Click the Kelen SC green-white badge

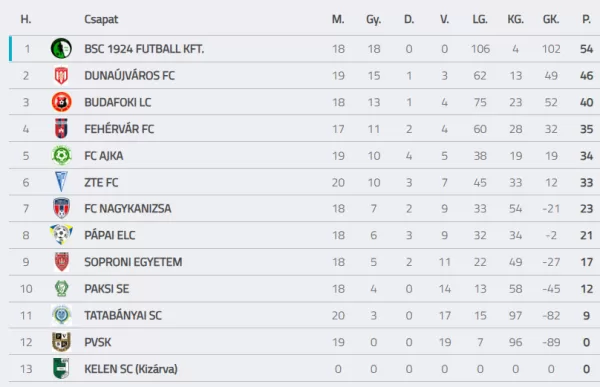pyautogui.click(x=61, y=368)
